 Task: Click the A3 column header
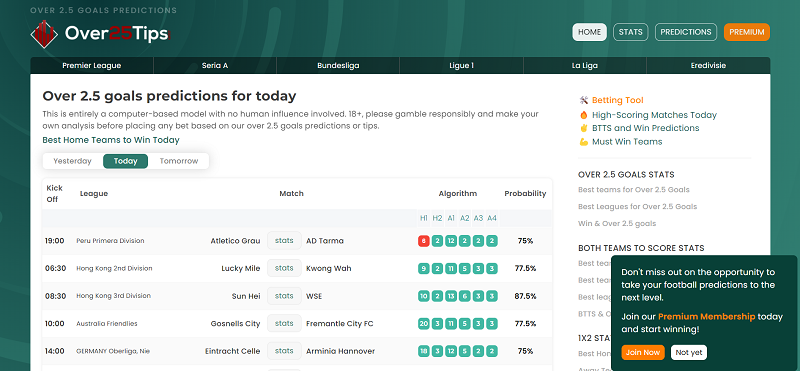478,218
